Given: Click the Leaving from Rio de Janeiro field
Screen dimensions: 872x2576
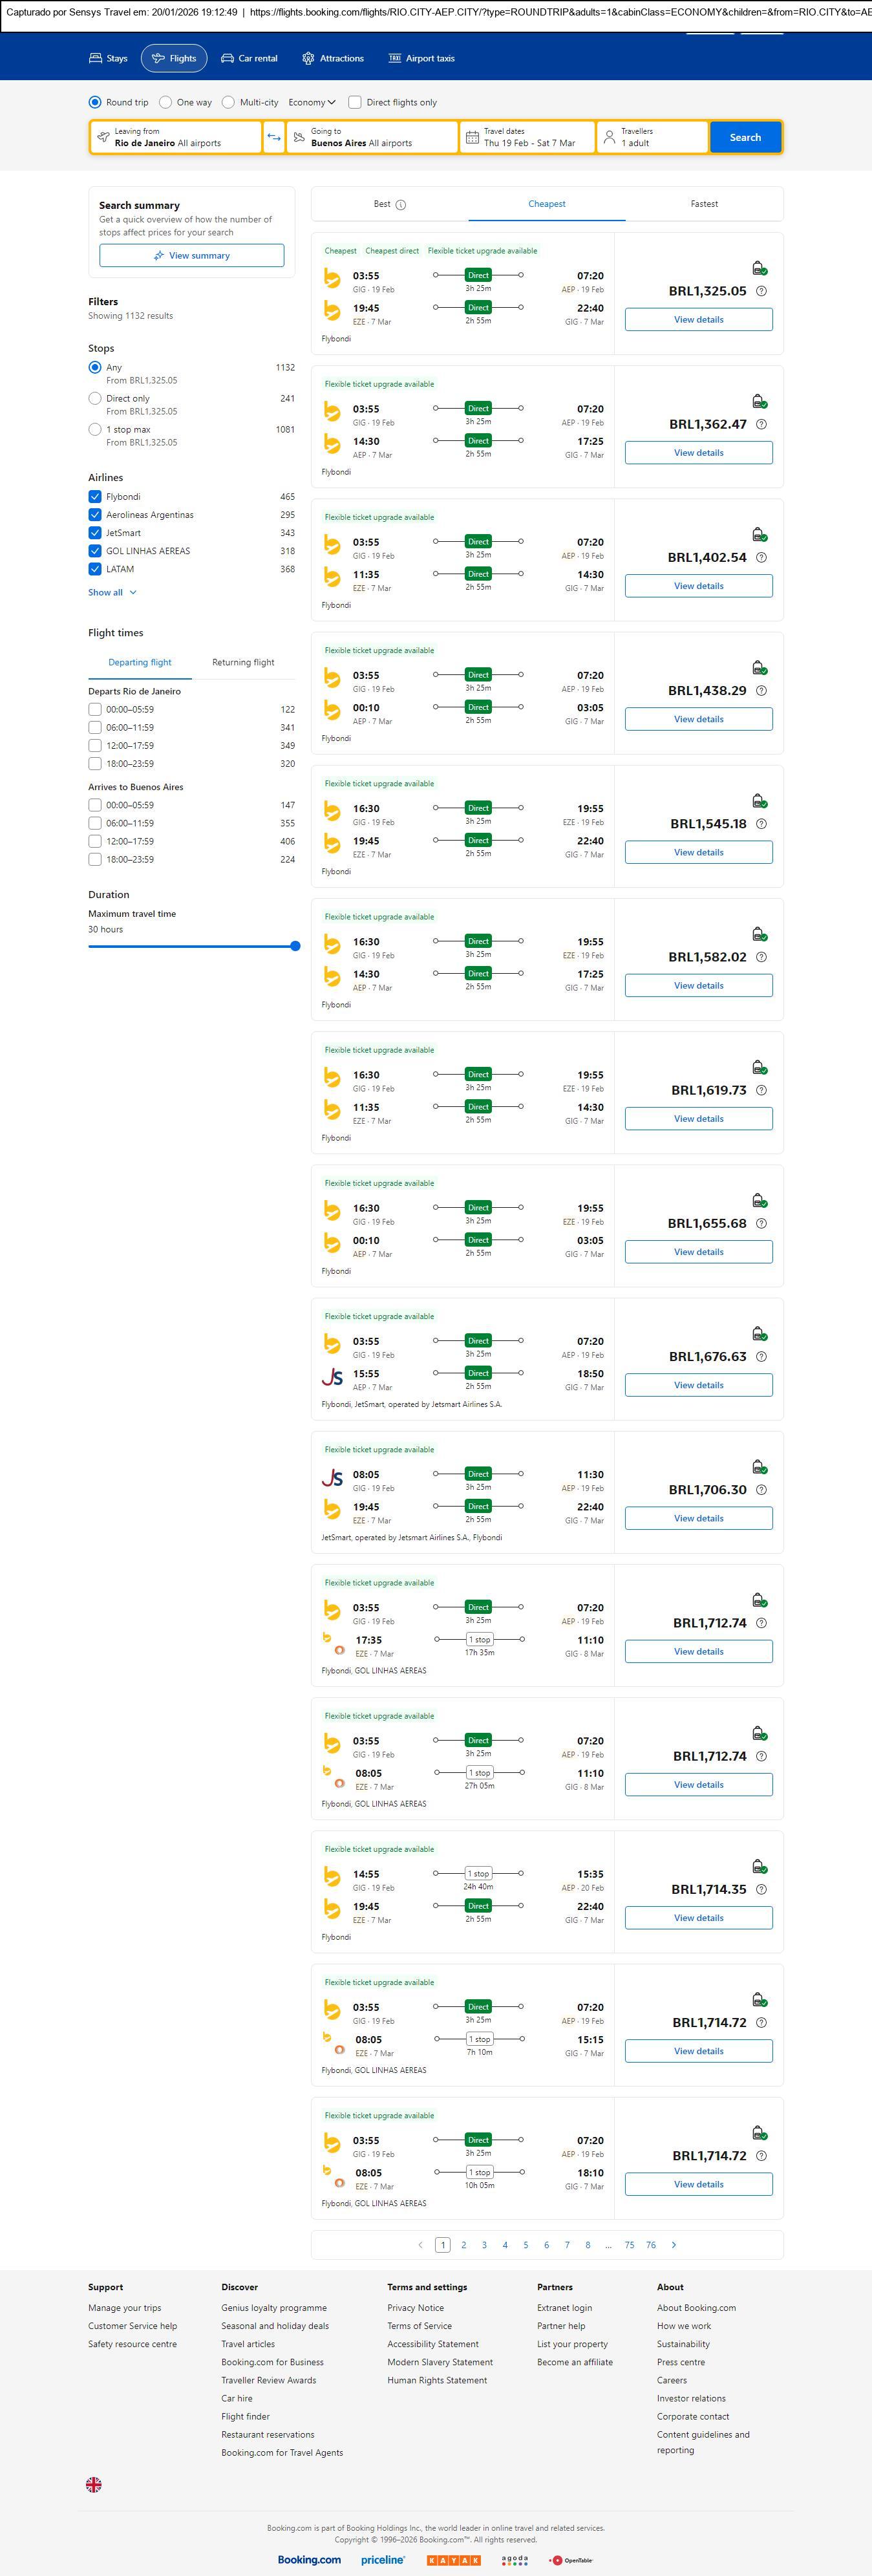Looking at the screenshot, I should tap(176, 137).
